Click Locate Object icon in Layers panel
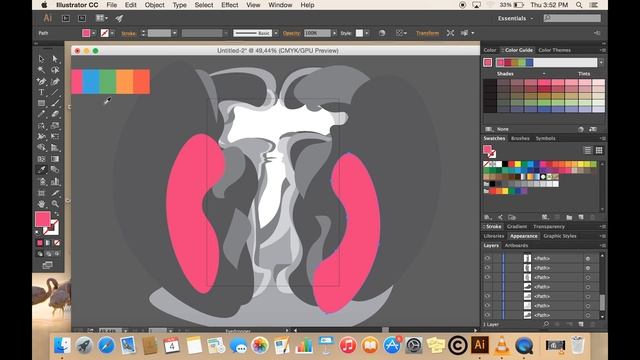 [546, 324]
